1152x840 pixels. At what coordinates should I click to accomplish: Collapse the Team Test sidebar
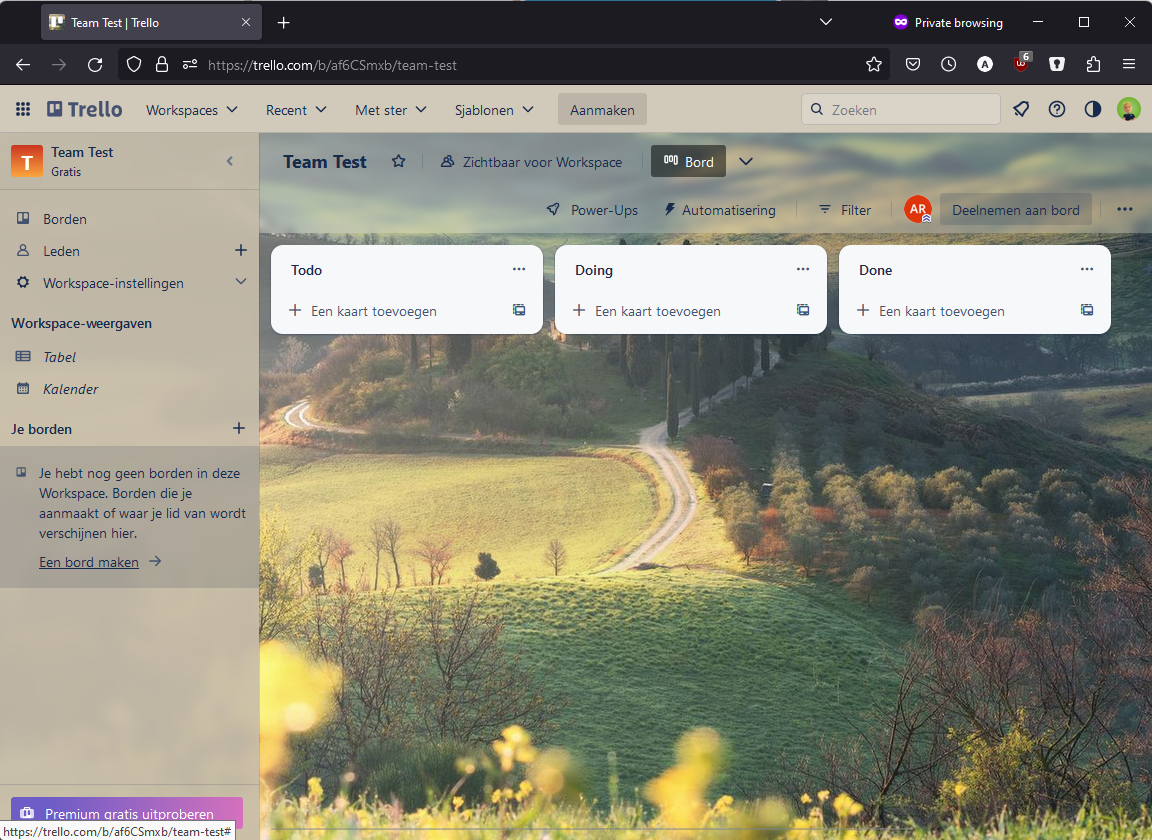coord(230,161)
